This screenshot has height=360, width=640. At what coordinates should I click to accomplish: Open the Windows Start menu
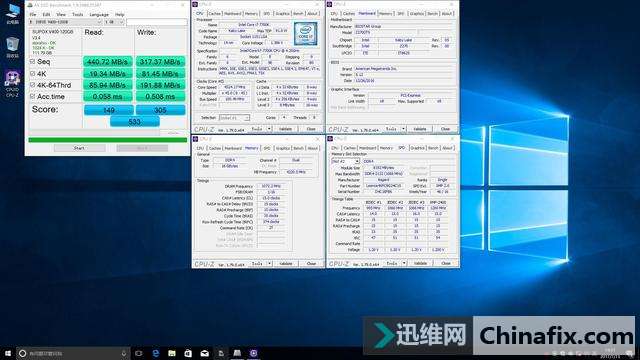click(x=8, y=353)
